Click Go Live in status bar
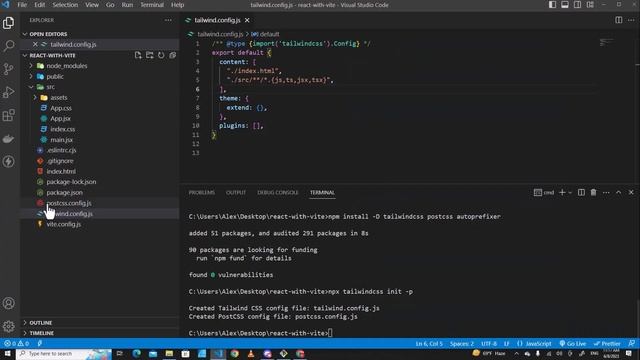 tap(573, 344)
